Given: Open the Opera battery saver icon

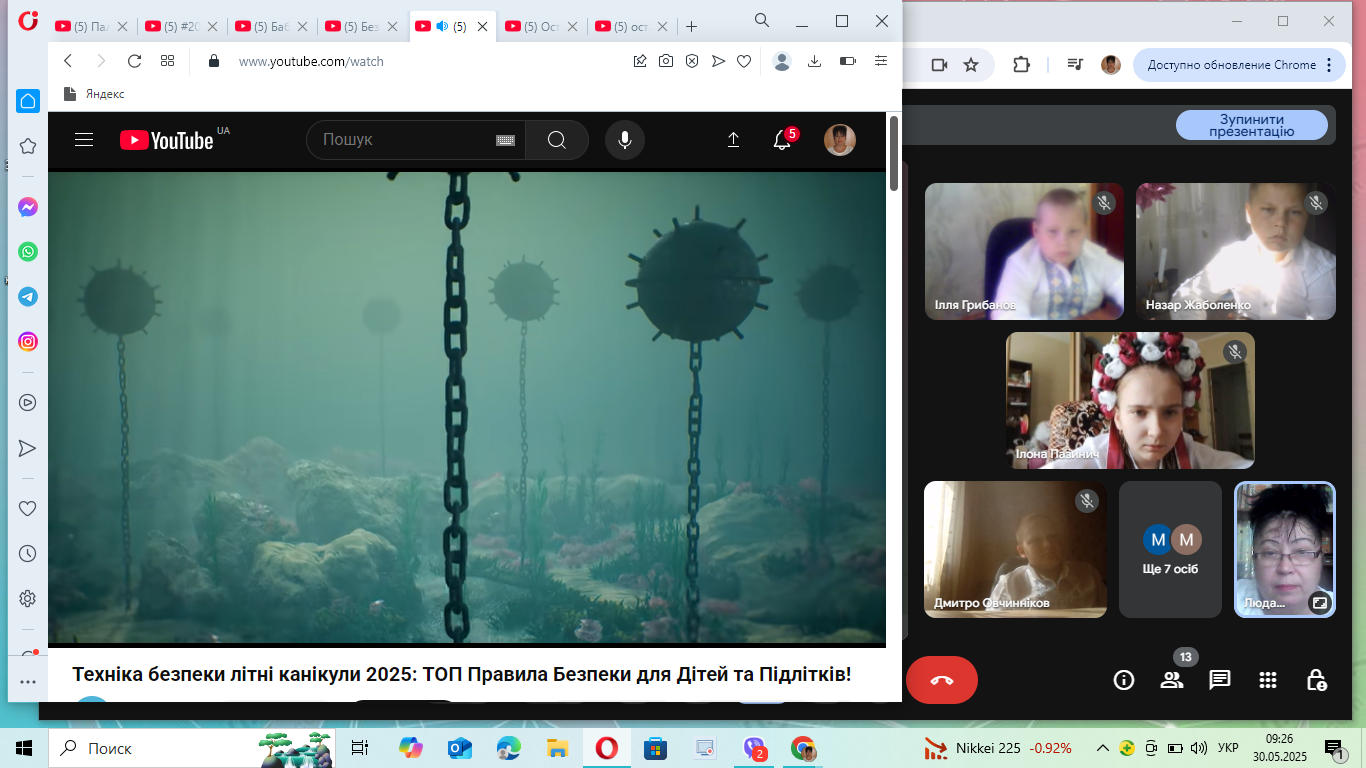Looking at the screenshot, I should 848,61.
